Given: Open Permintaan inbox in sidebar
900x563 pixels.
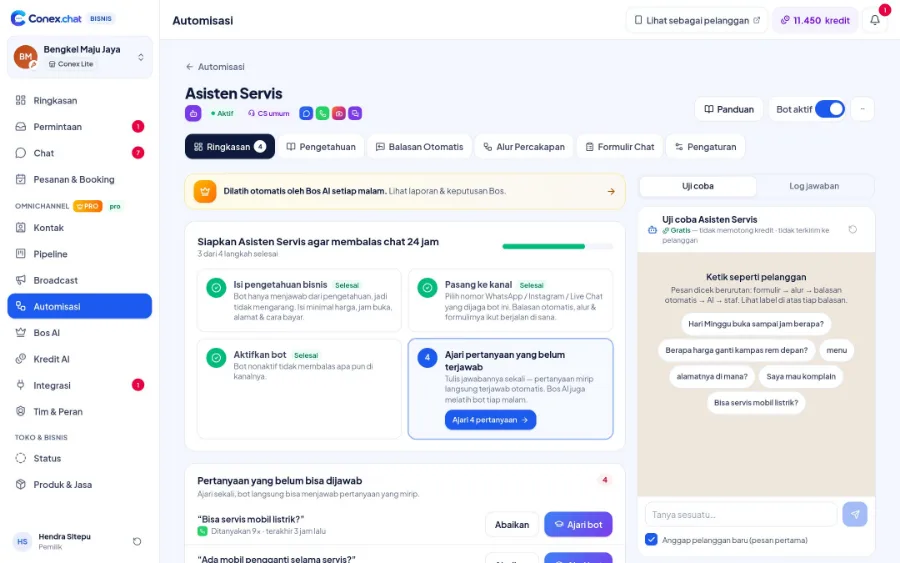Looking at the screenshot, I should [x=79, y=127].
